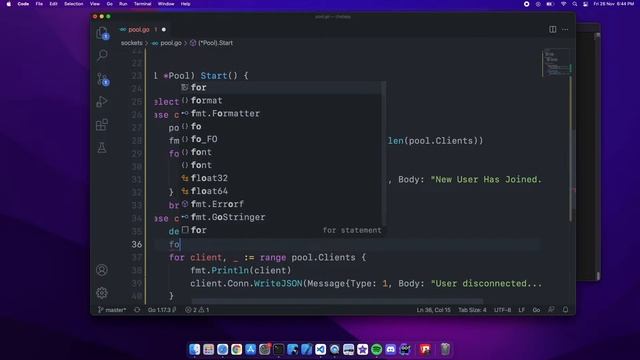Open the Manage gear menu

(x=102, y=293)
